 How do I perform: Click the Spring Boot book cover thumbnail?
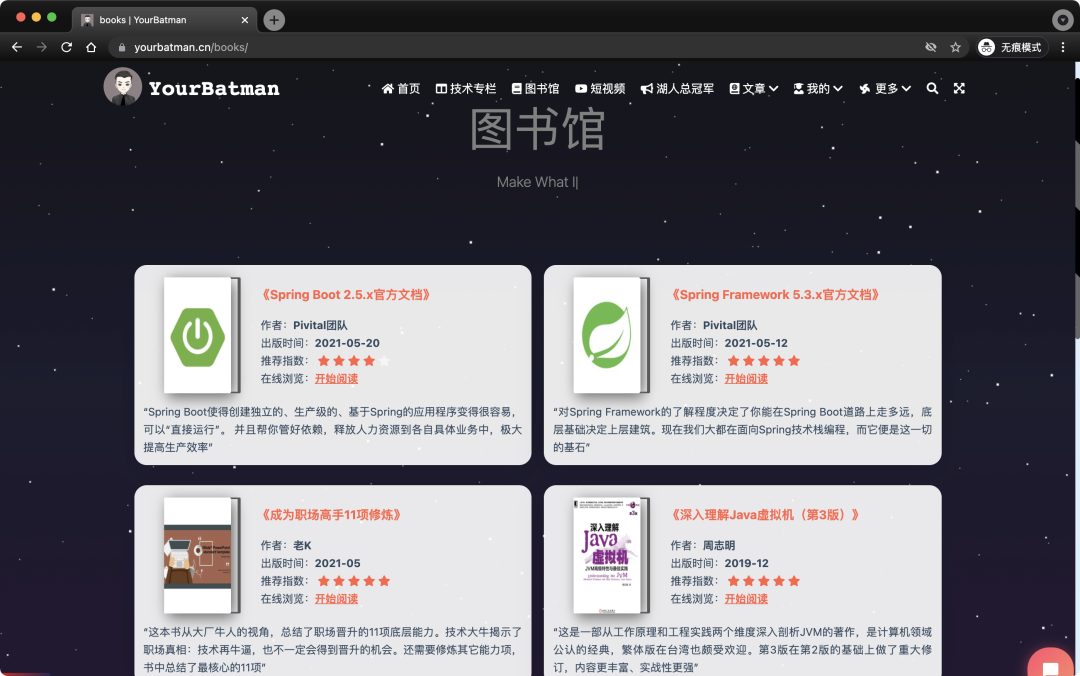pos(201,335)
